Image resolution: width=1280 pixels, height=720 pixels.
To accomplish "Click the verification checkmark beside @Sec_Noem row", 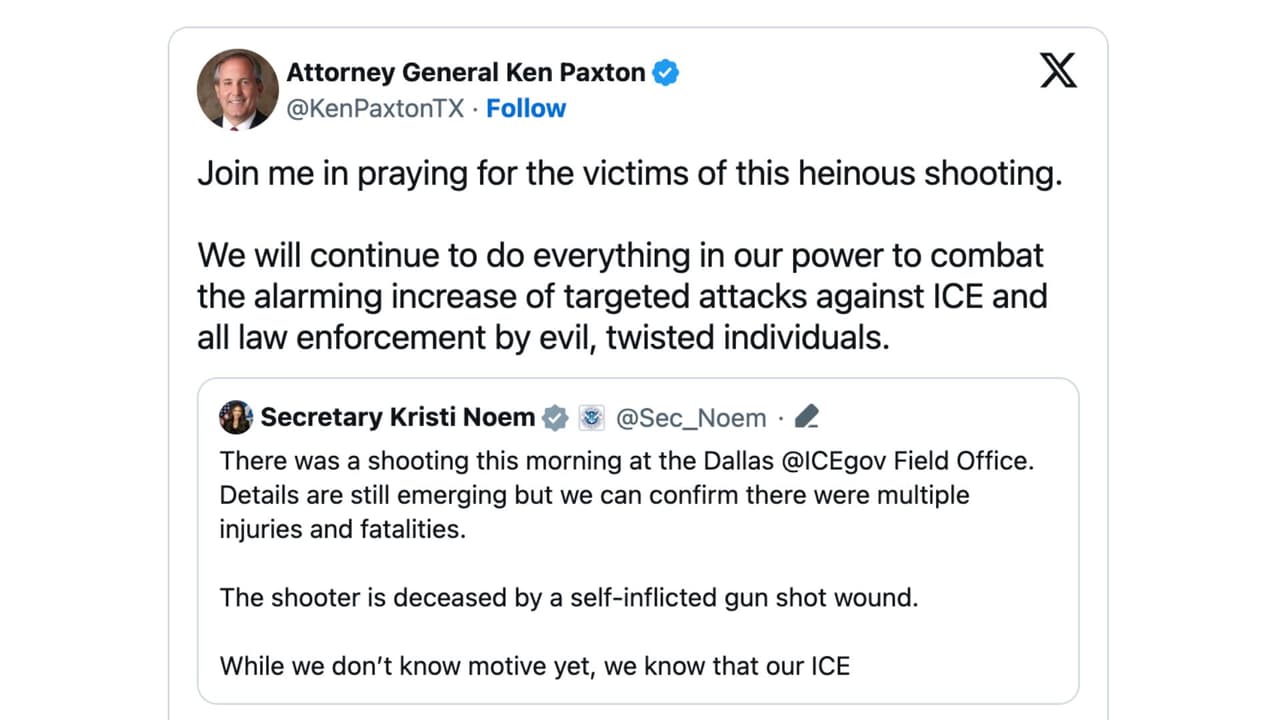I will (554, 417).
